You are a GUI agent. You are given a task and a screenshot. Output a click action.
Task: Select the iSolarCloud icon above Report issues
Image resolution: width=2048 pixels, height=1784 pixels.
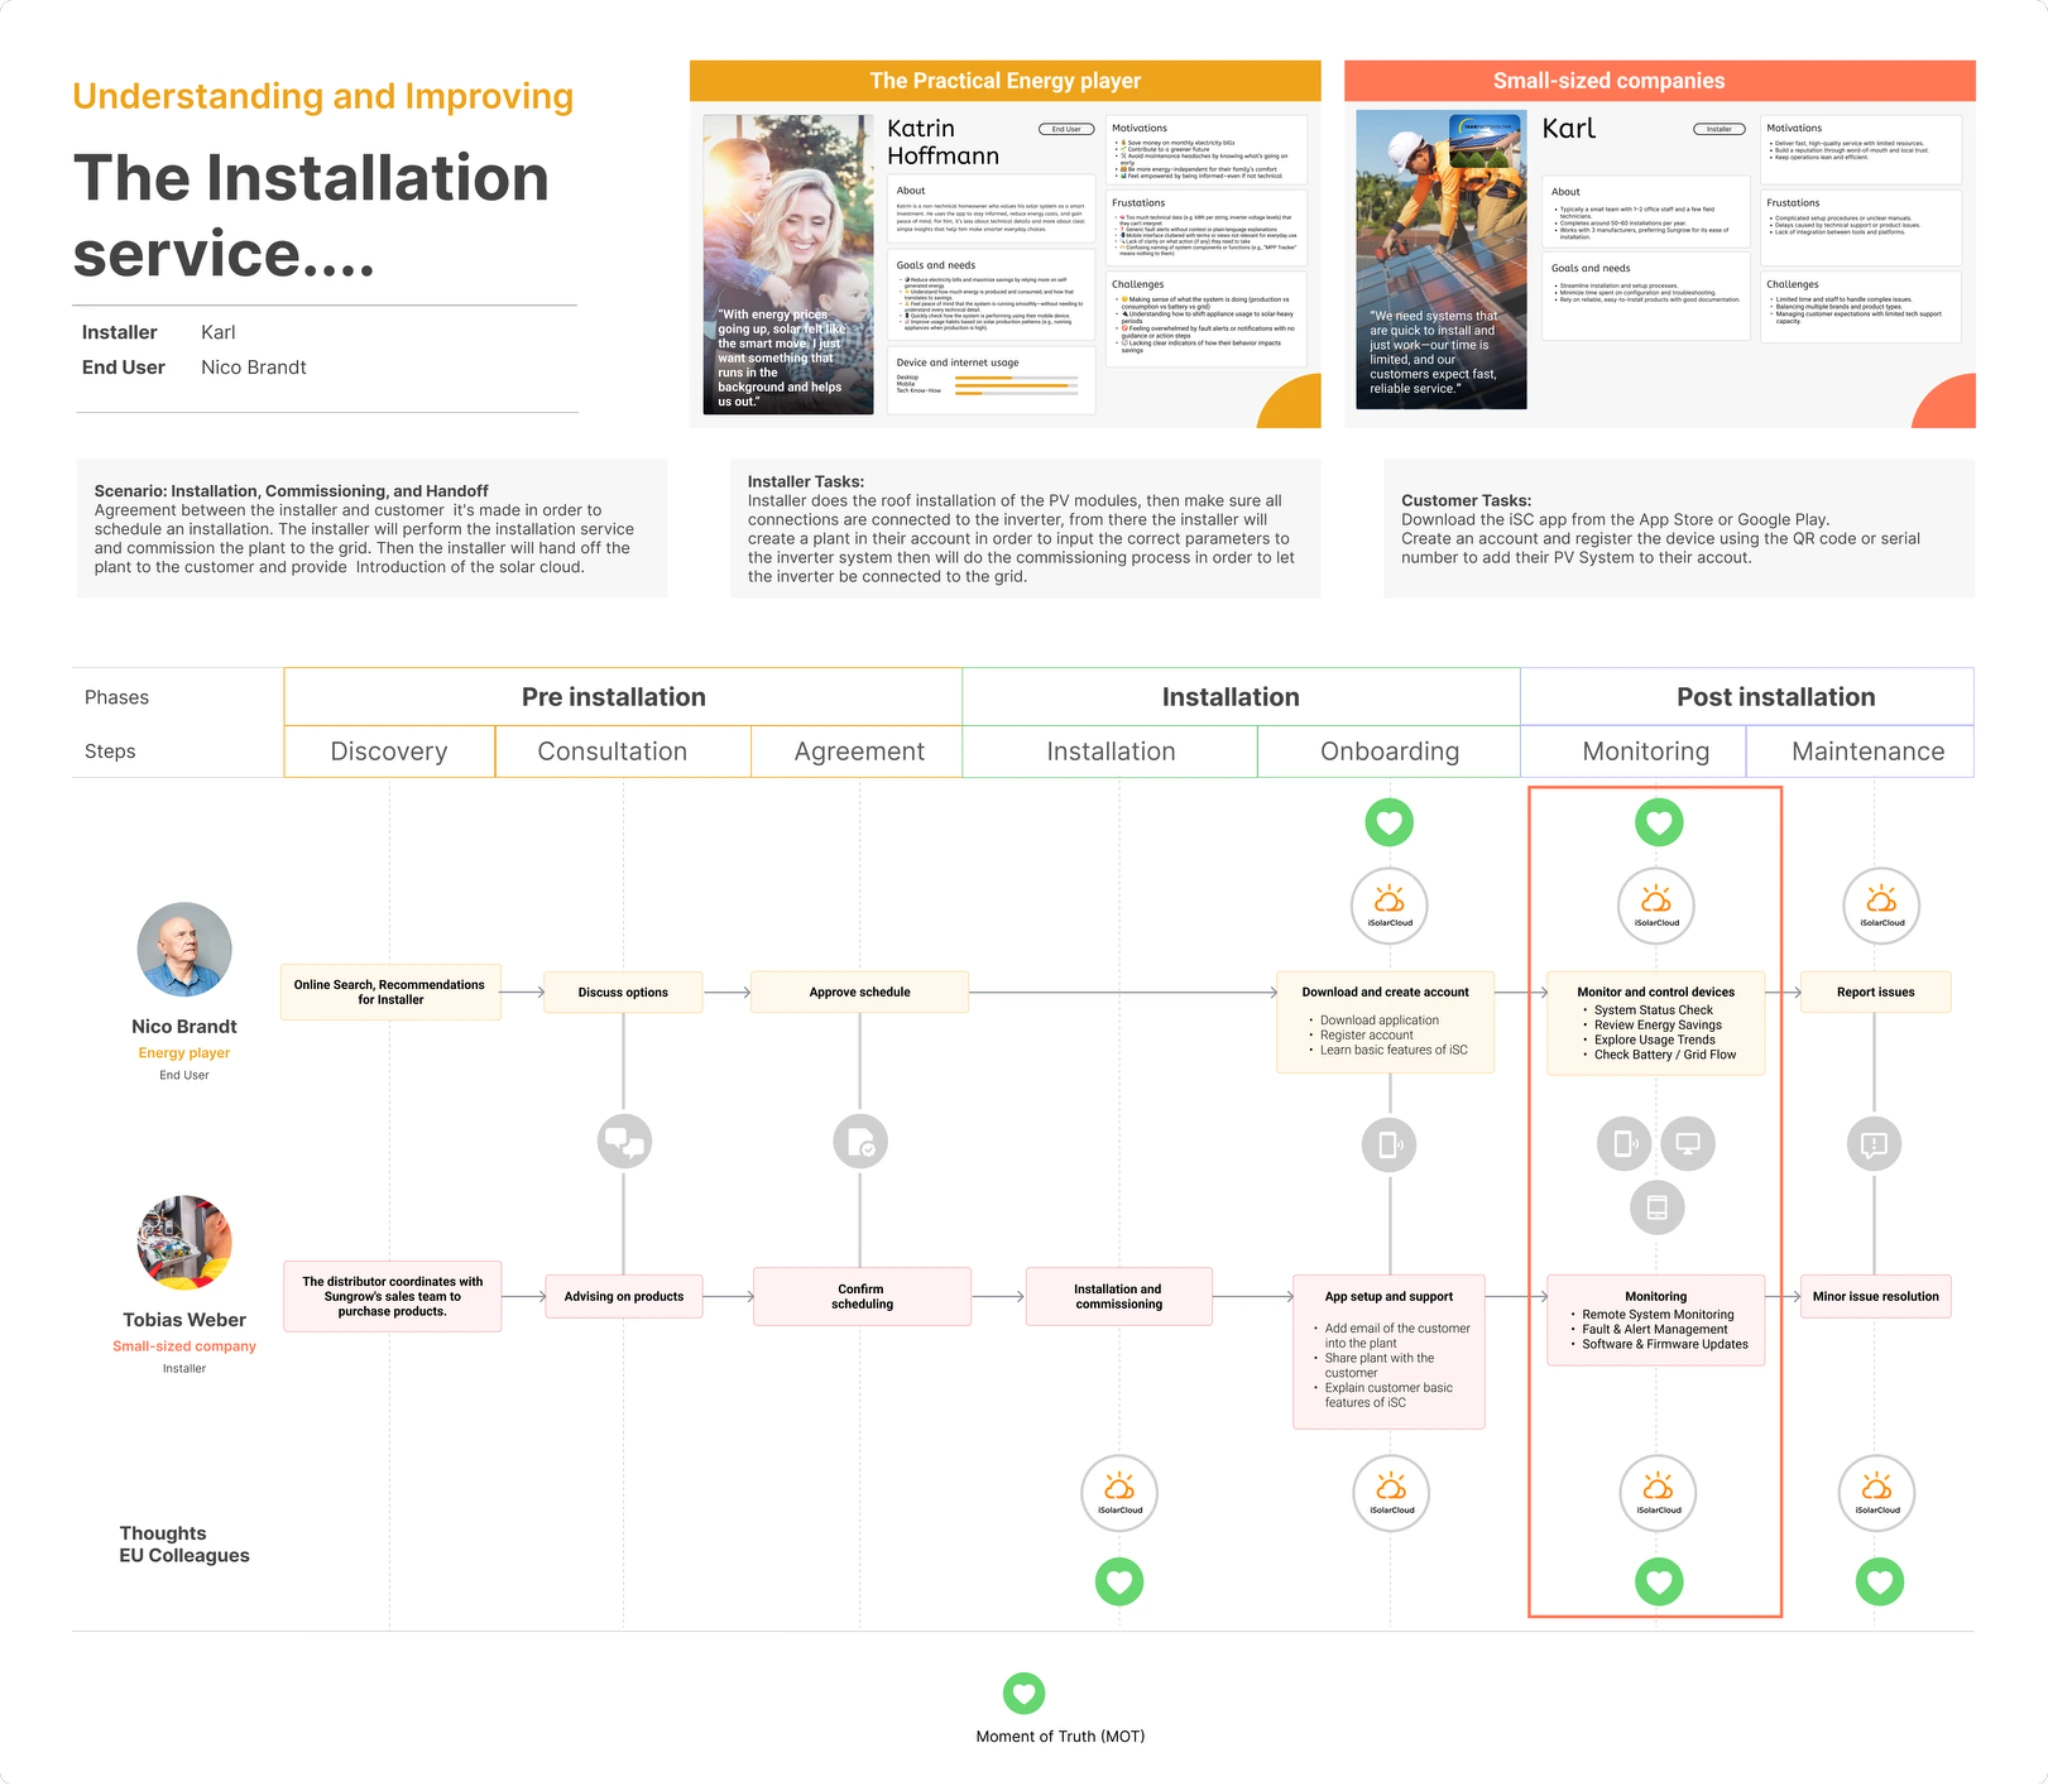pos(1881,905)
